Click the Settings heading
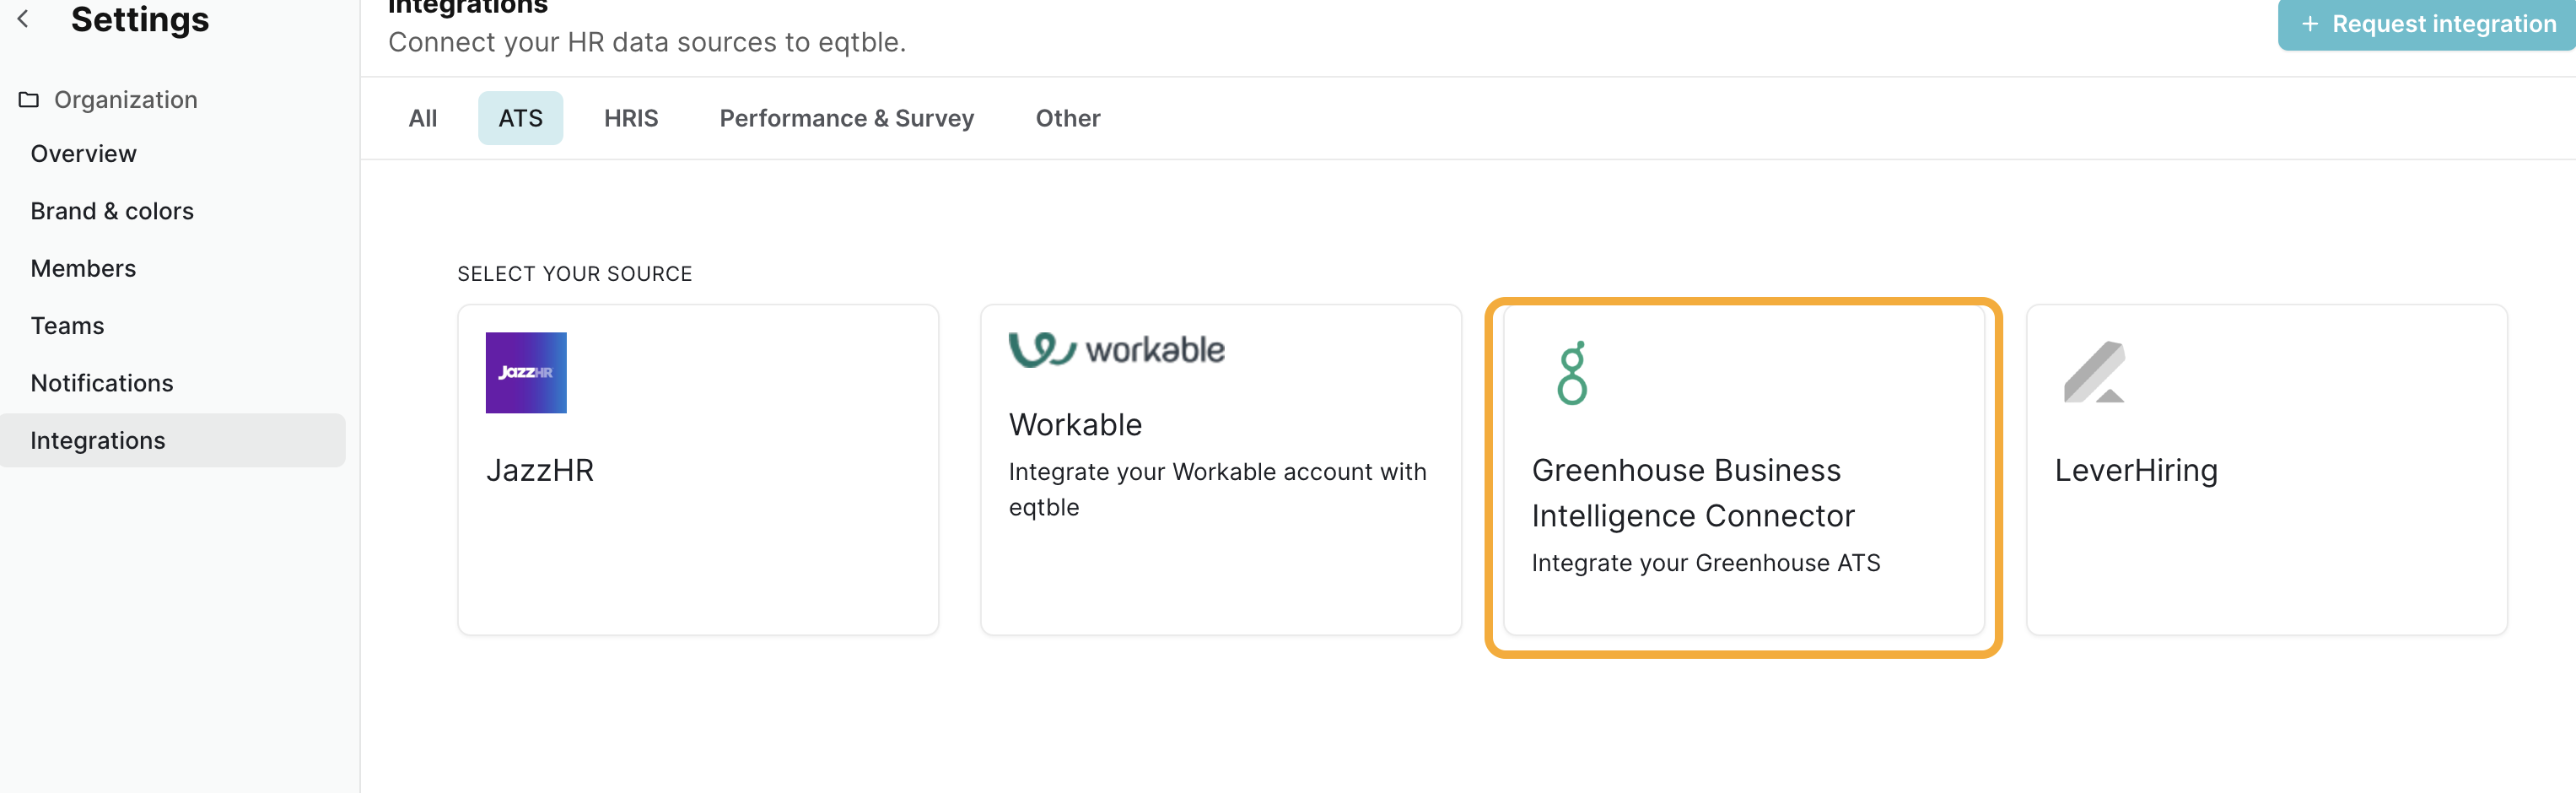The width and height of the screenshot is (2576, 793). click(140, 19)
